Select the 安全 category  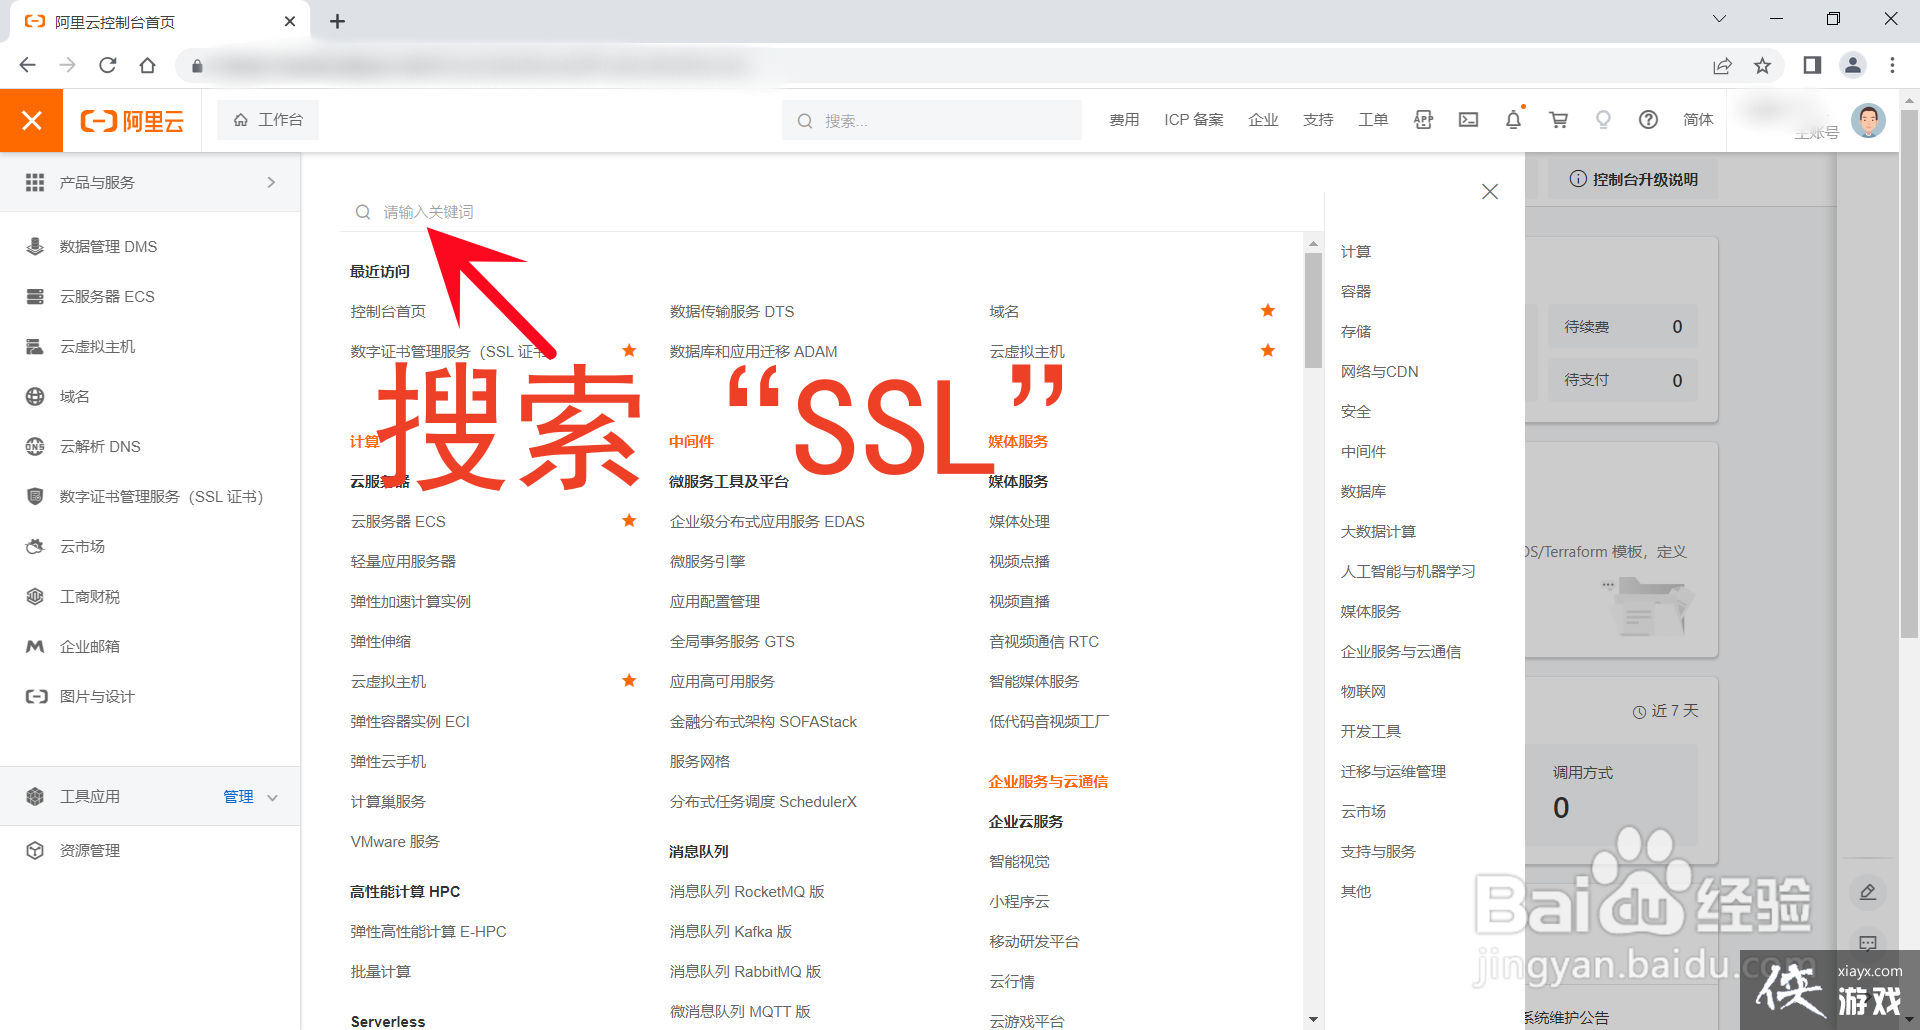(1356, 411)
